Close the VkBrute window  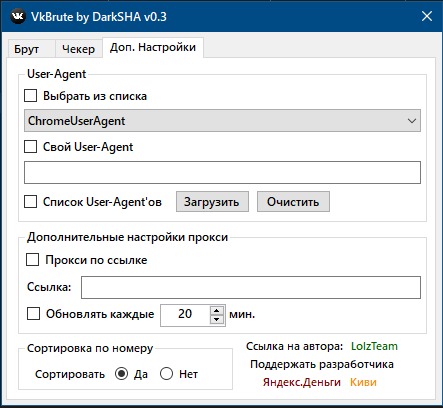427,16
